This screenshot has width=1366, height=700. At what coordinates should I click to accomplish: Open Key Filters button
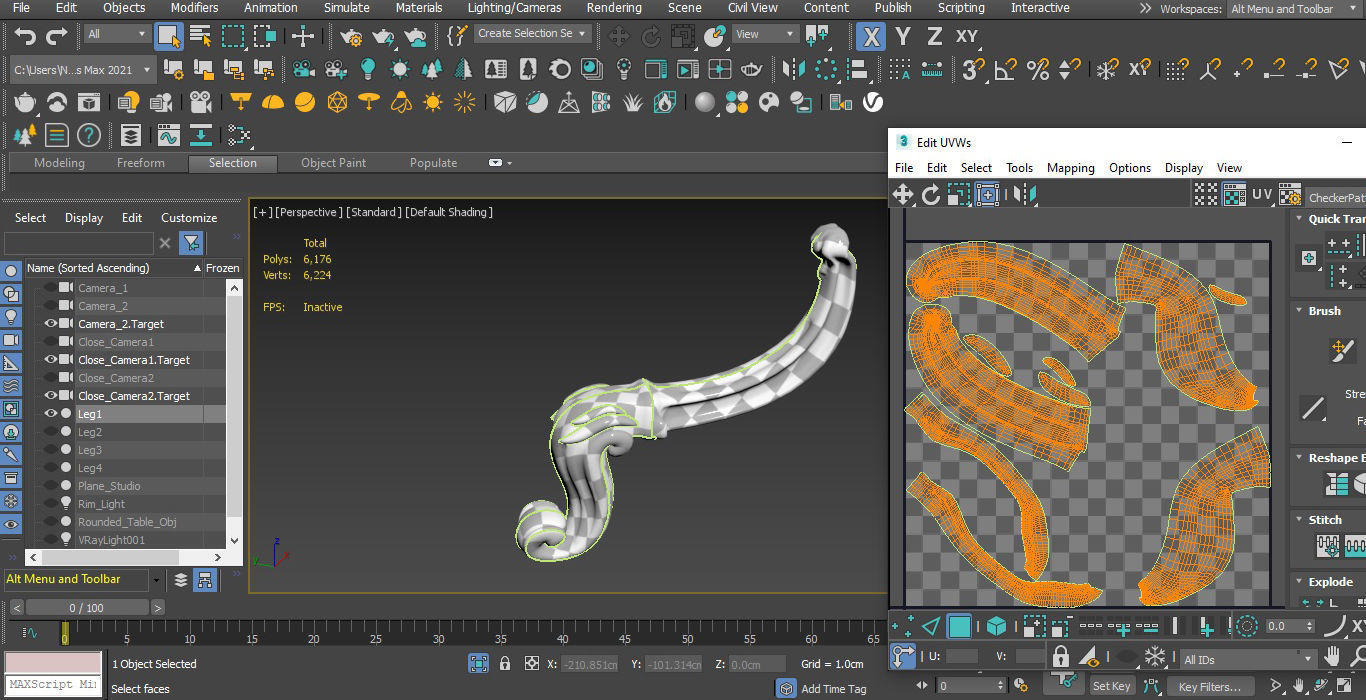pos(1209,686)
